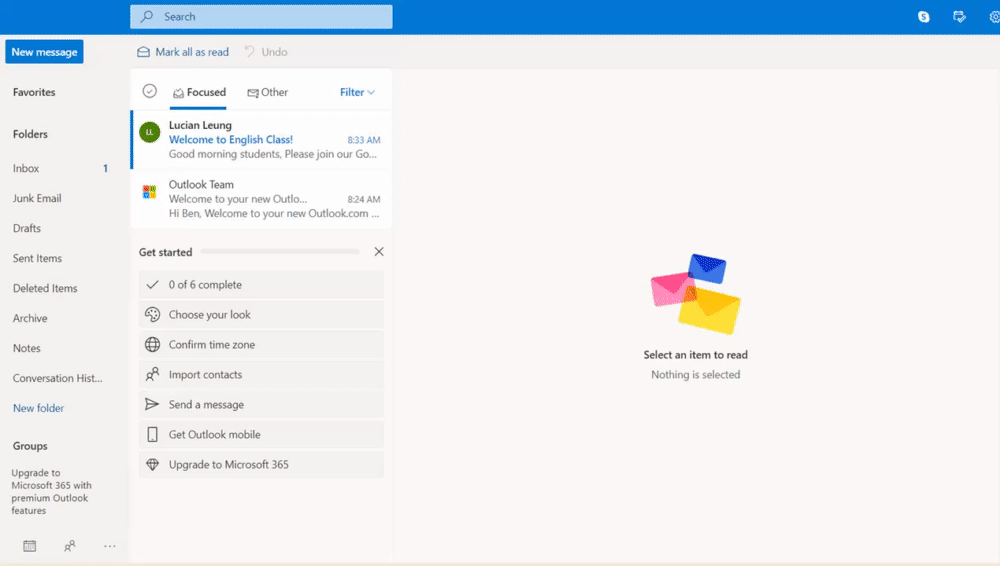Click in the Search input field
1000x566 pixels.
[x=261, y=17]
